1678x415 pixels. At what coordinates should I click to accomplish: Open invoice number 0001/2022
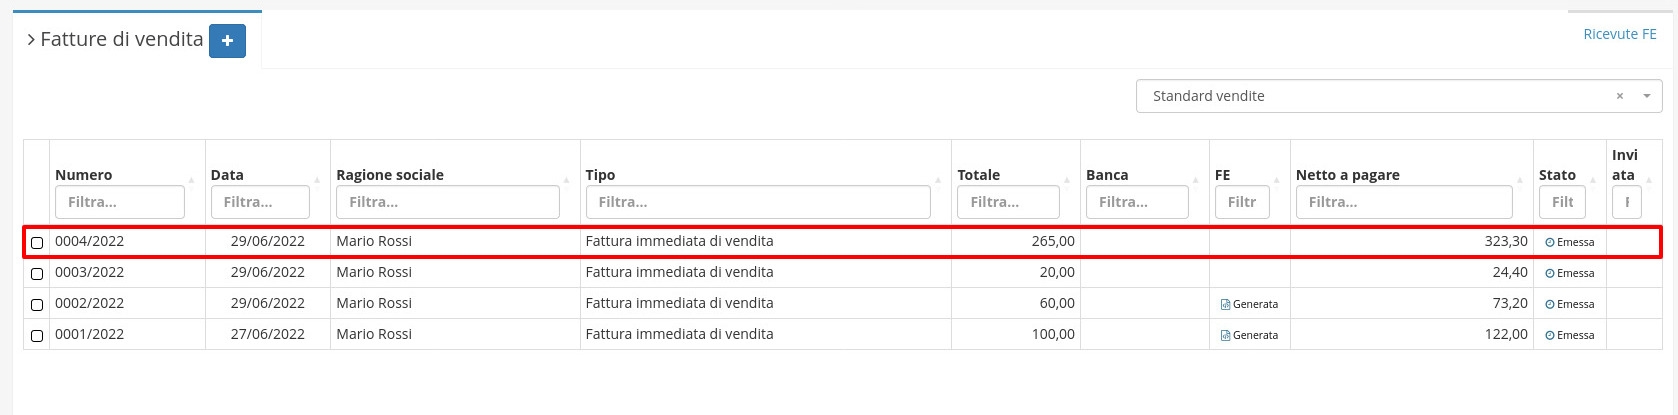click(90, 334)
